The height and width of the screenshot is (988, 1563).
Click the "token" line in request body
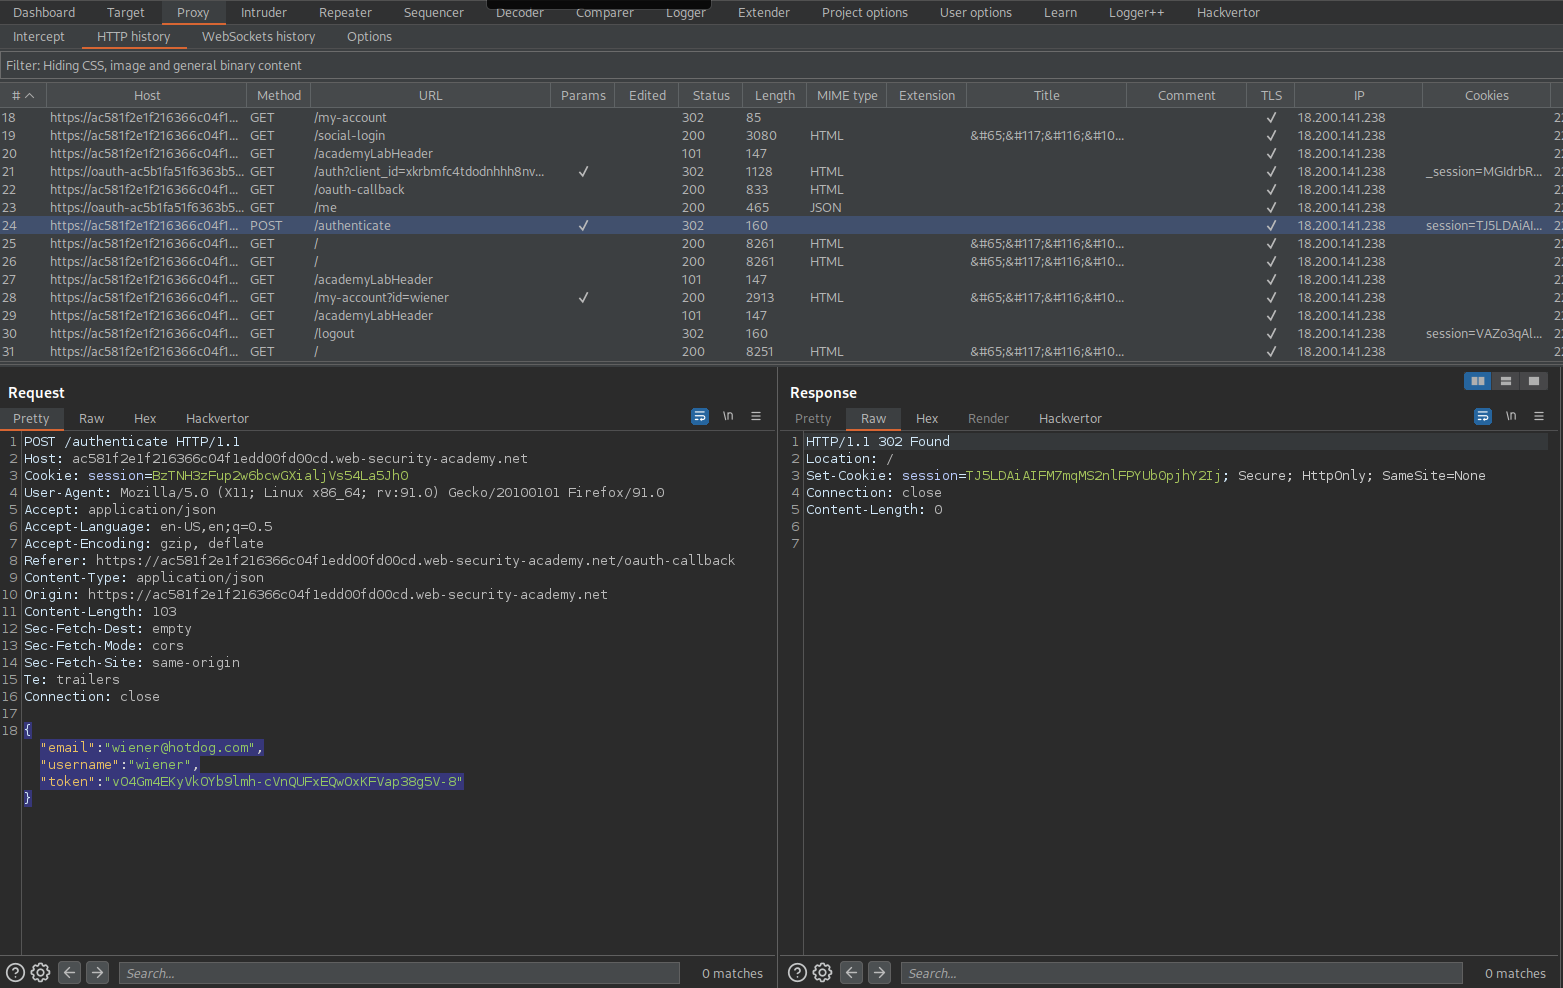(x=252, y=782)
